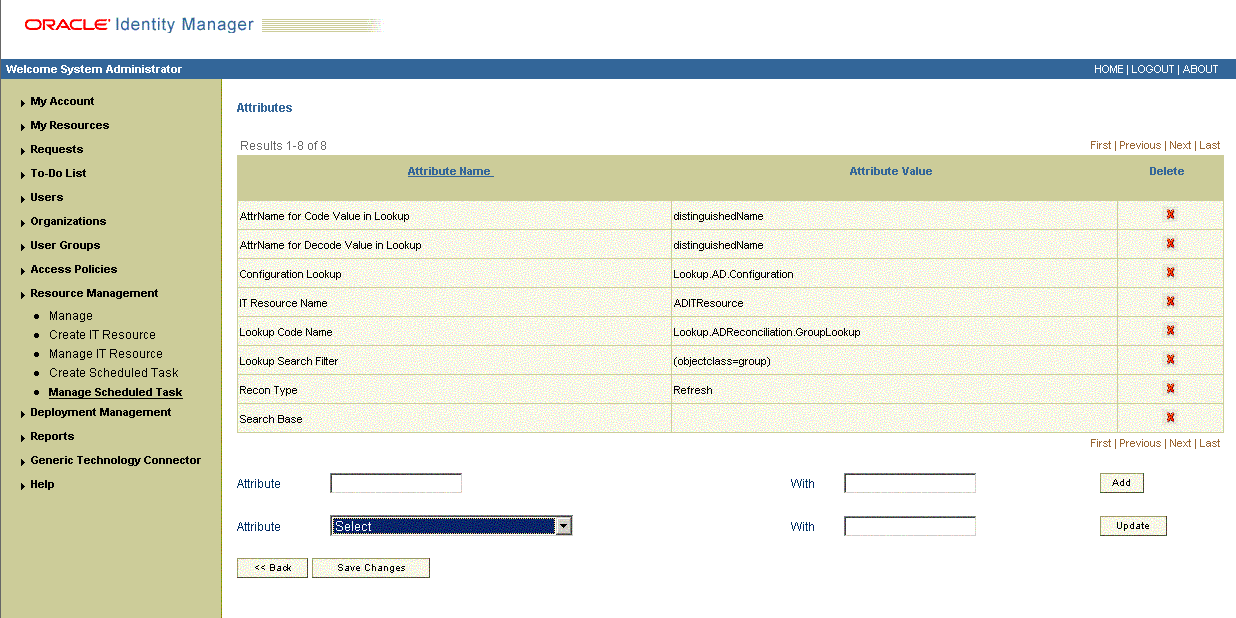
Task: Focus the With field beside Add
Action: tap(910, 483)
